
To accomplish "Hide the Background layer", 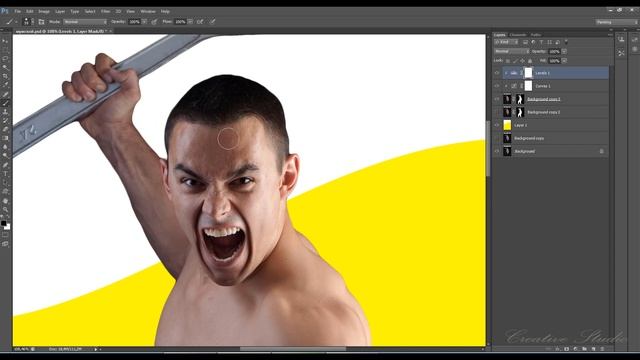I will click(497, 151).
